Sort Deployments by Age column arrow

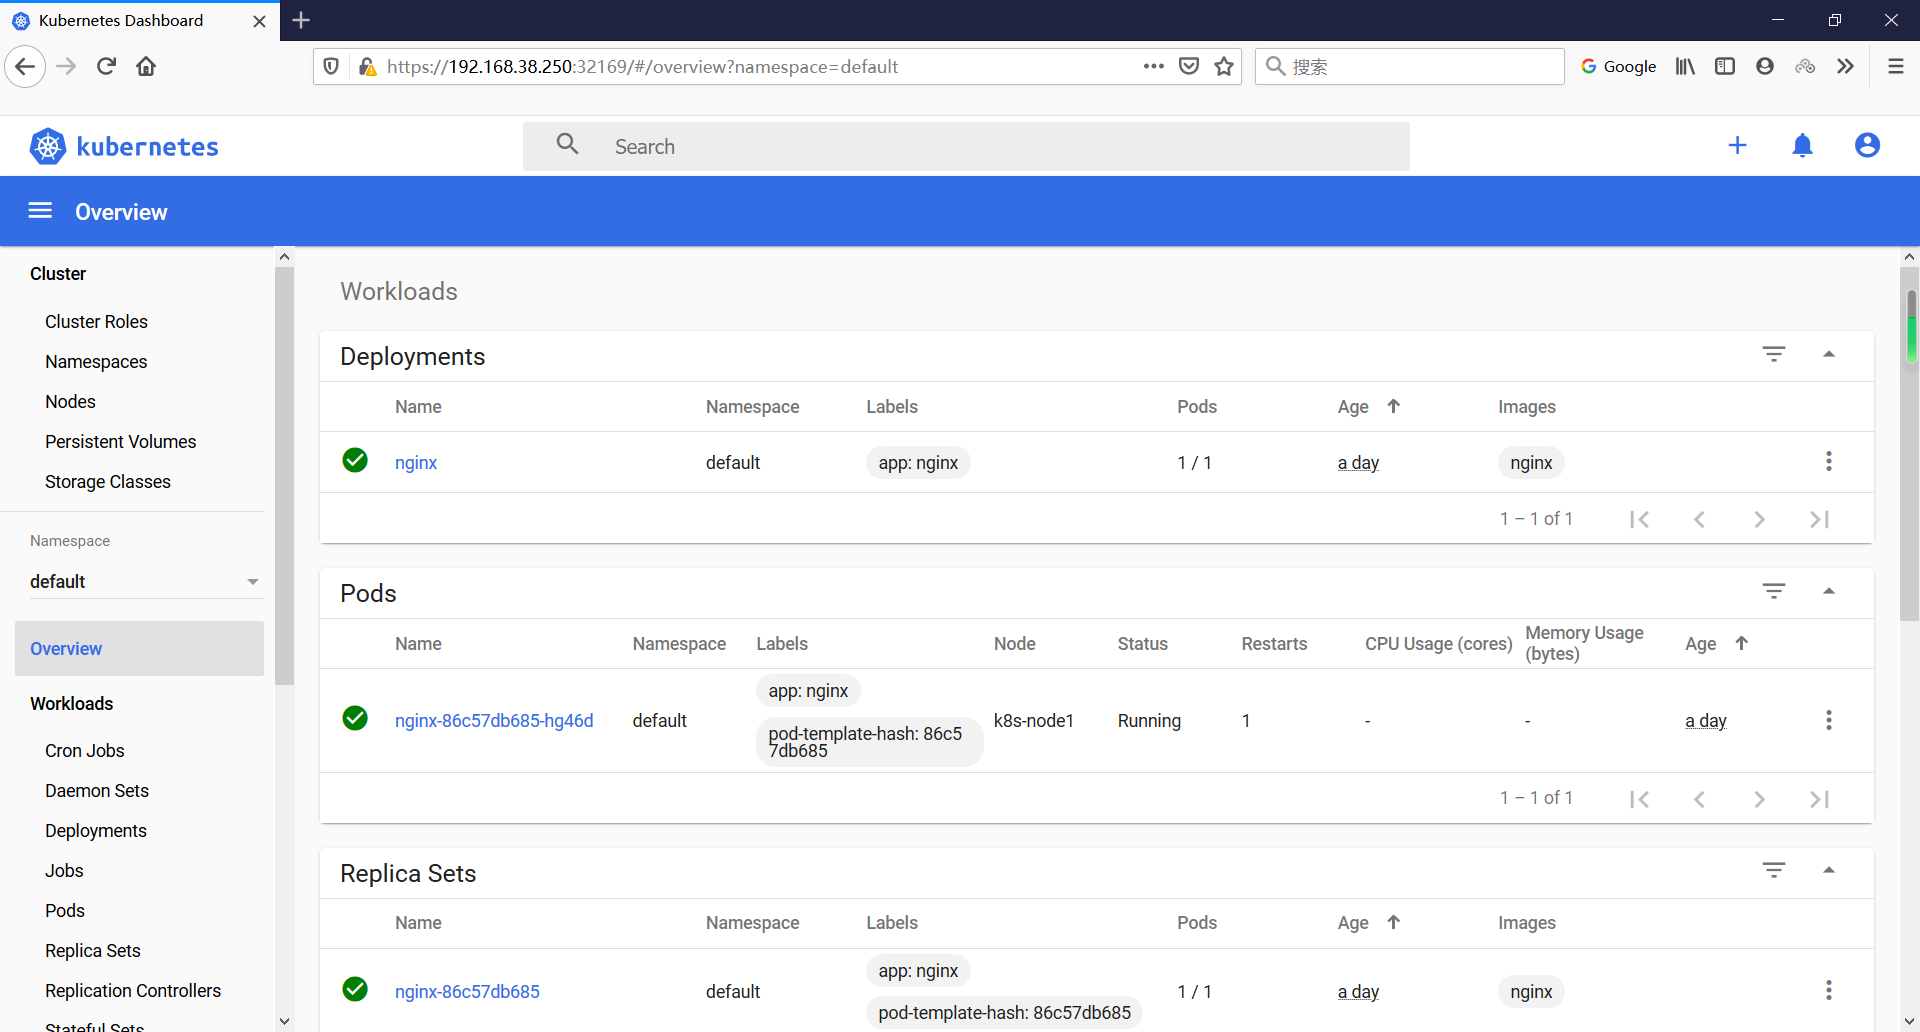[1393, 406]
